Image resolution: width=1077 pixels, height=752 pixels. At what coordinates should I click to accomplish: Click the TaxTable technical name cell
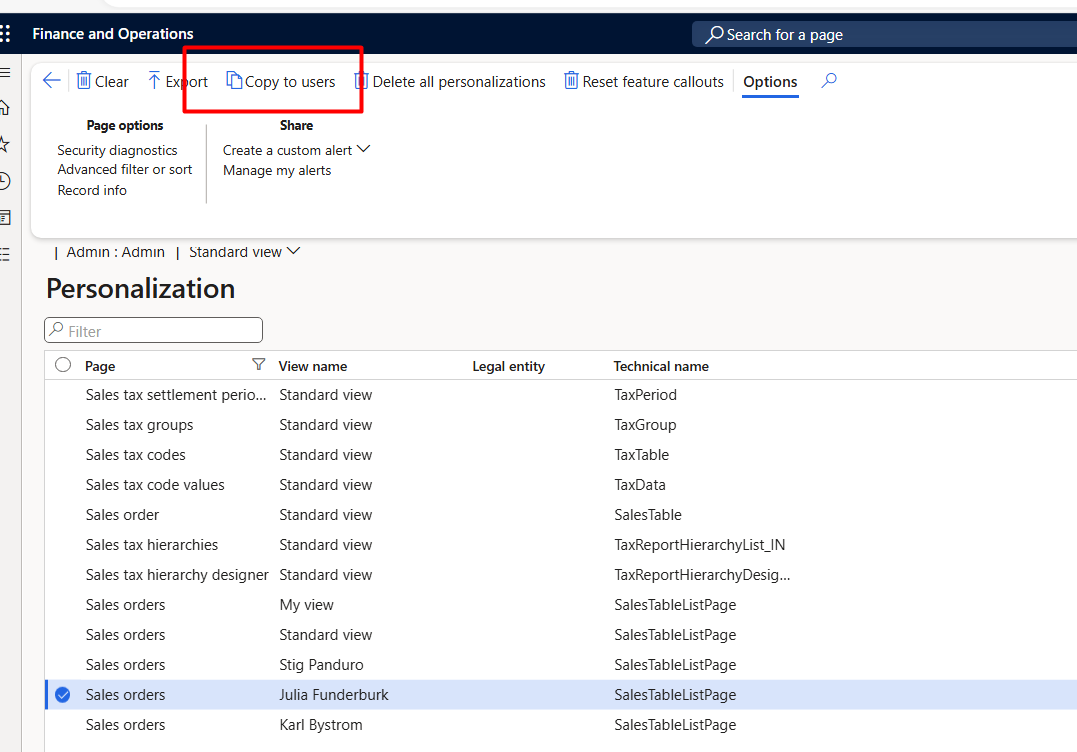click(x=642, y=455)
